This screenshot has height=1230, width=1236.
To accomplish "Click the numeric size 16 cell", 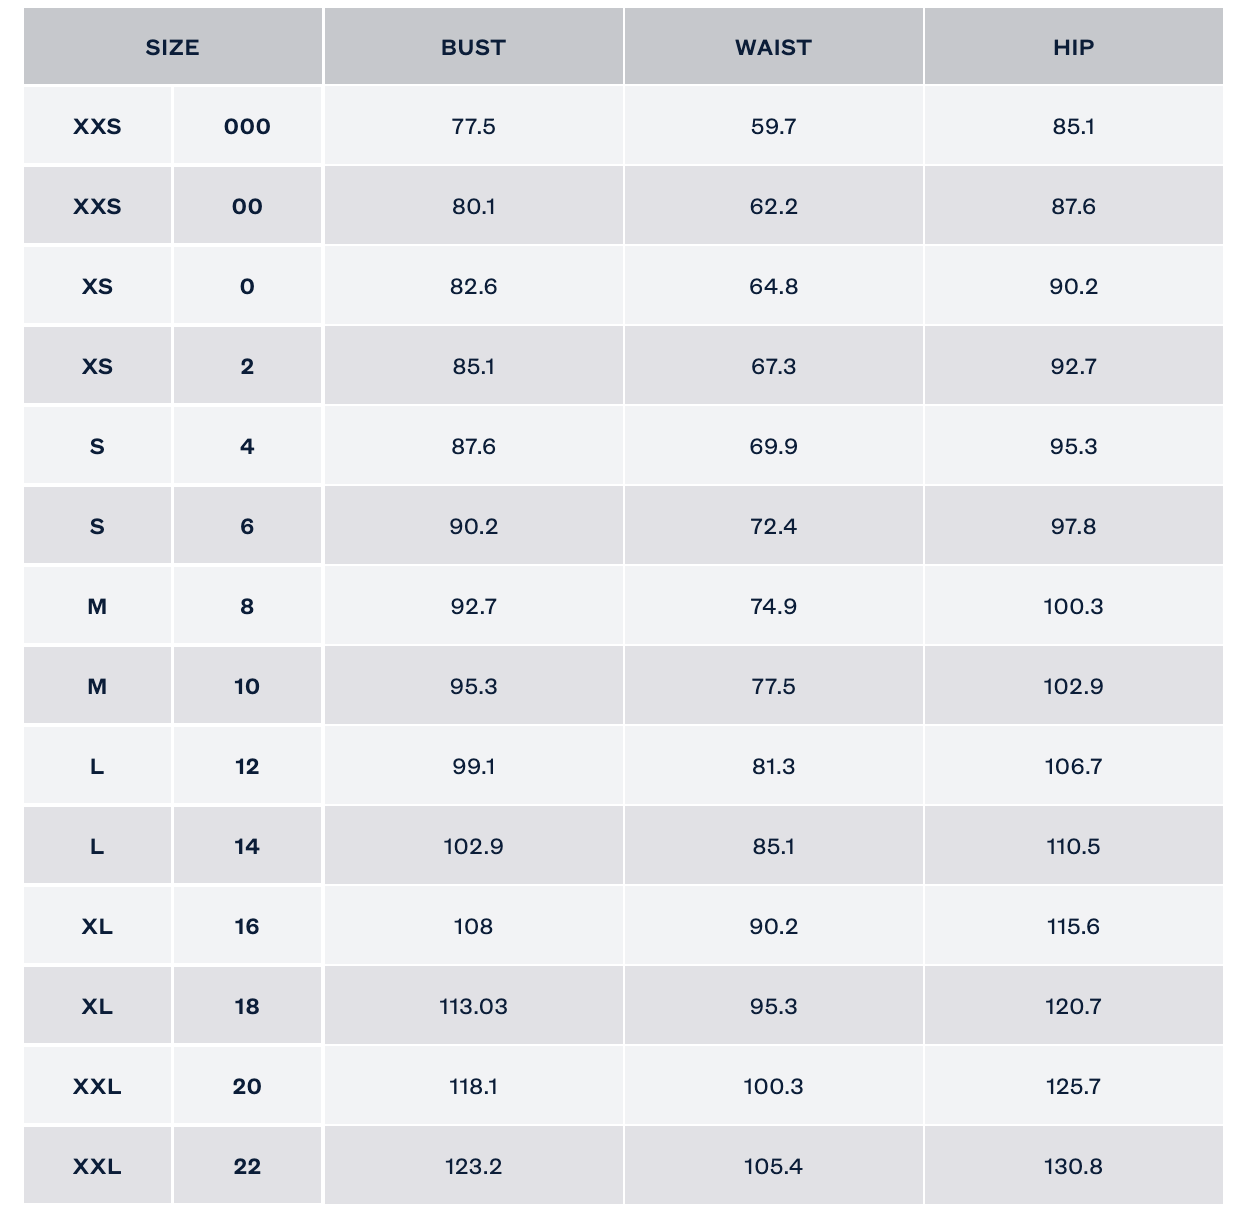I will tap(247, 927).
